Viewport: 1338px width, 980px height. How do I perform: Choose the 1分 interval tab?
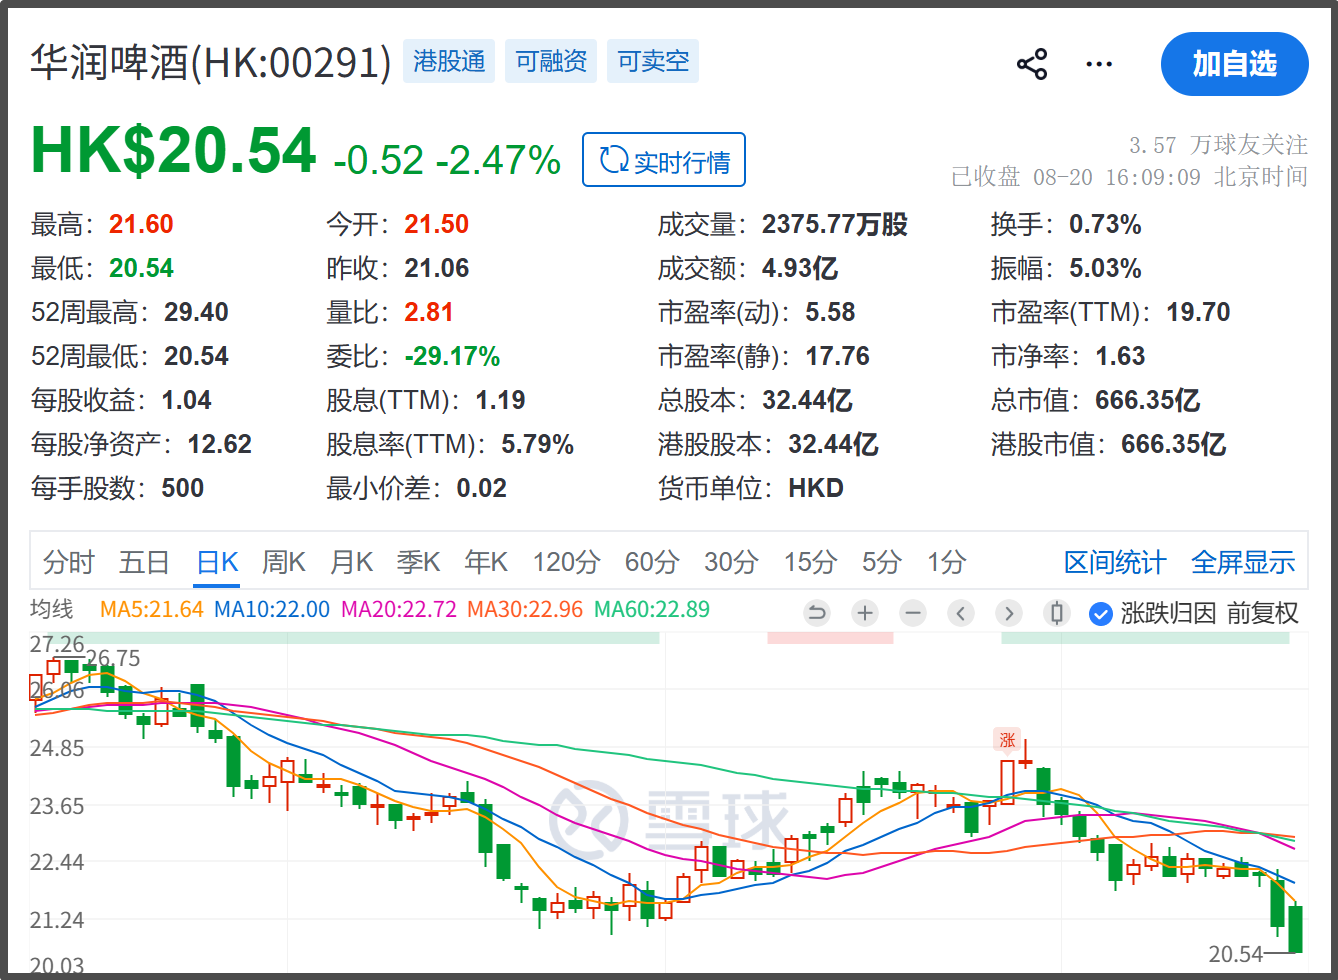(x=946, y=563)
